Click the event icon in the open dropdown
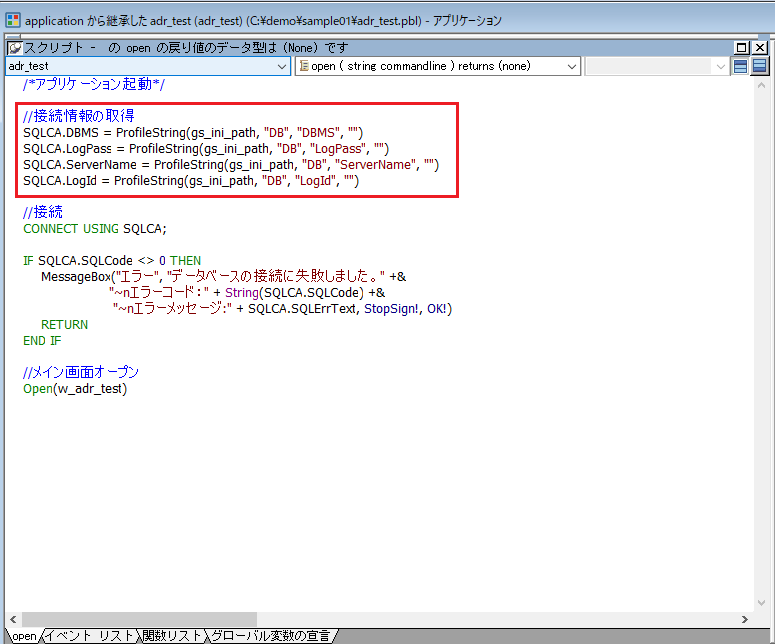The image size is (775, 644). tap(304, 66)
